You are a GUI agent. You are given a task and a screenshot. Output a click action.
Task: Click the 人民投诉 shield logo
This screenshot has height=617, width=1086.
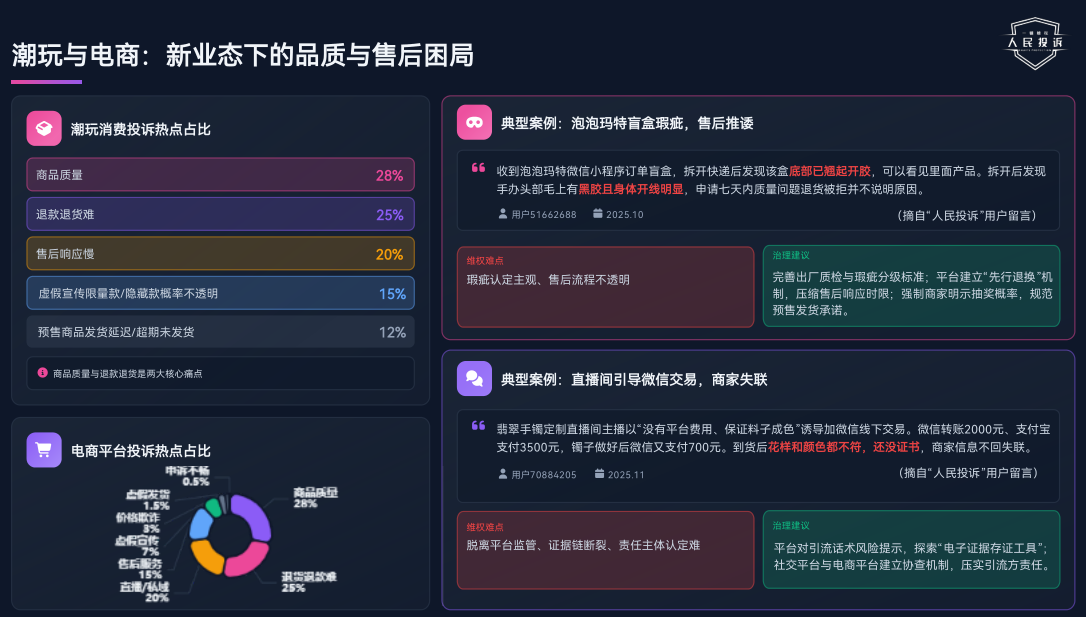(x=1035, y=43)
